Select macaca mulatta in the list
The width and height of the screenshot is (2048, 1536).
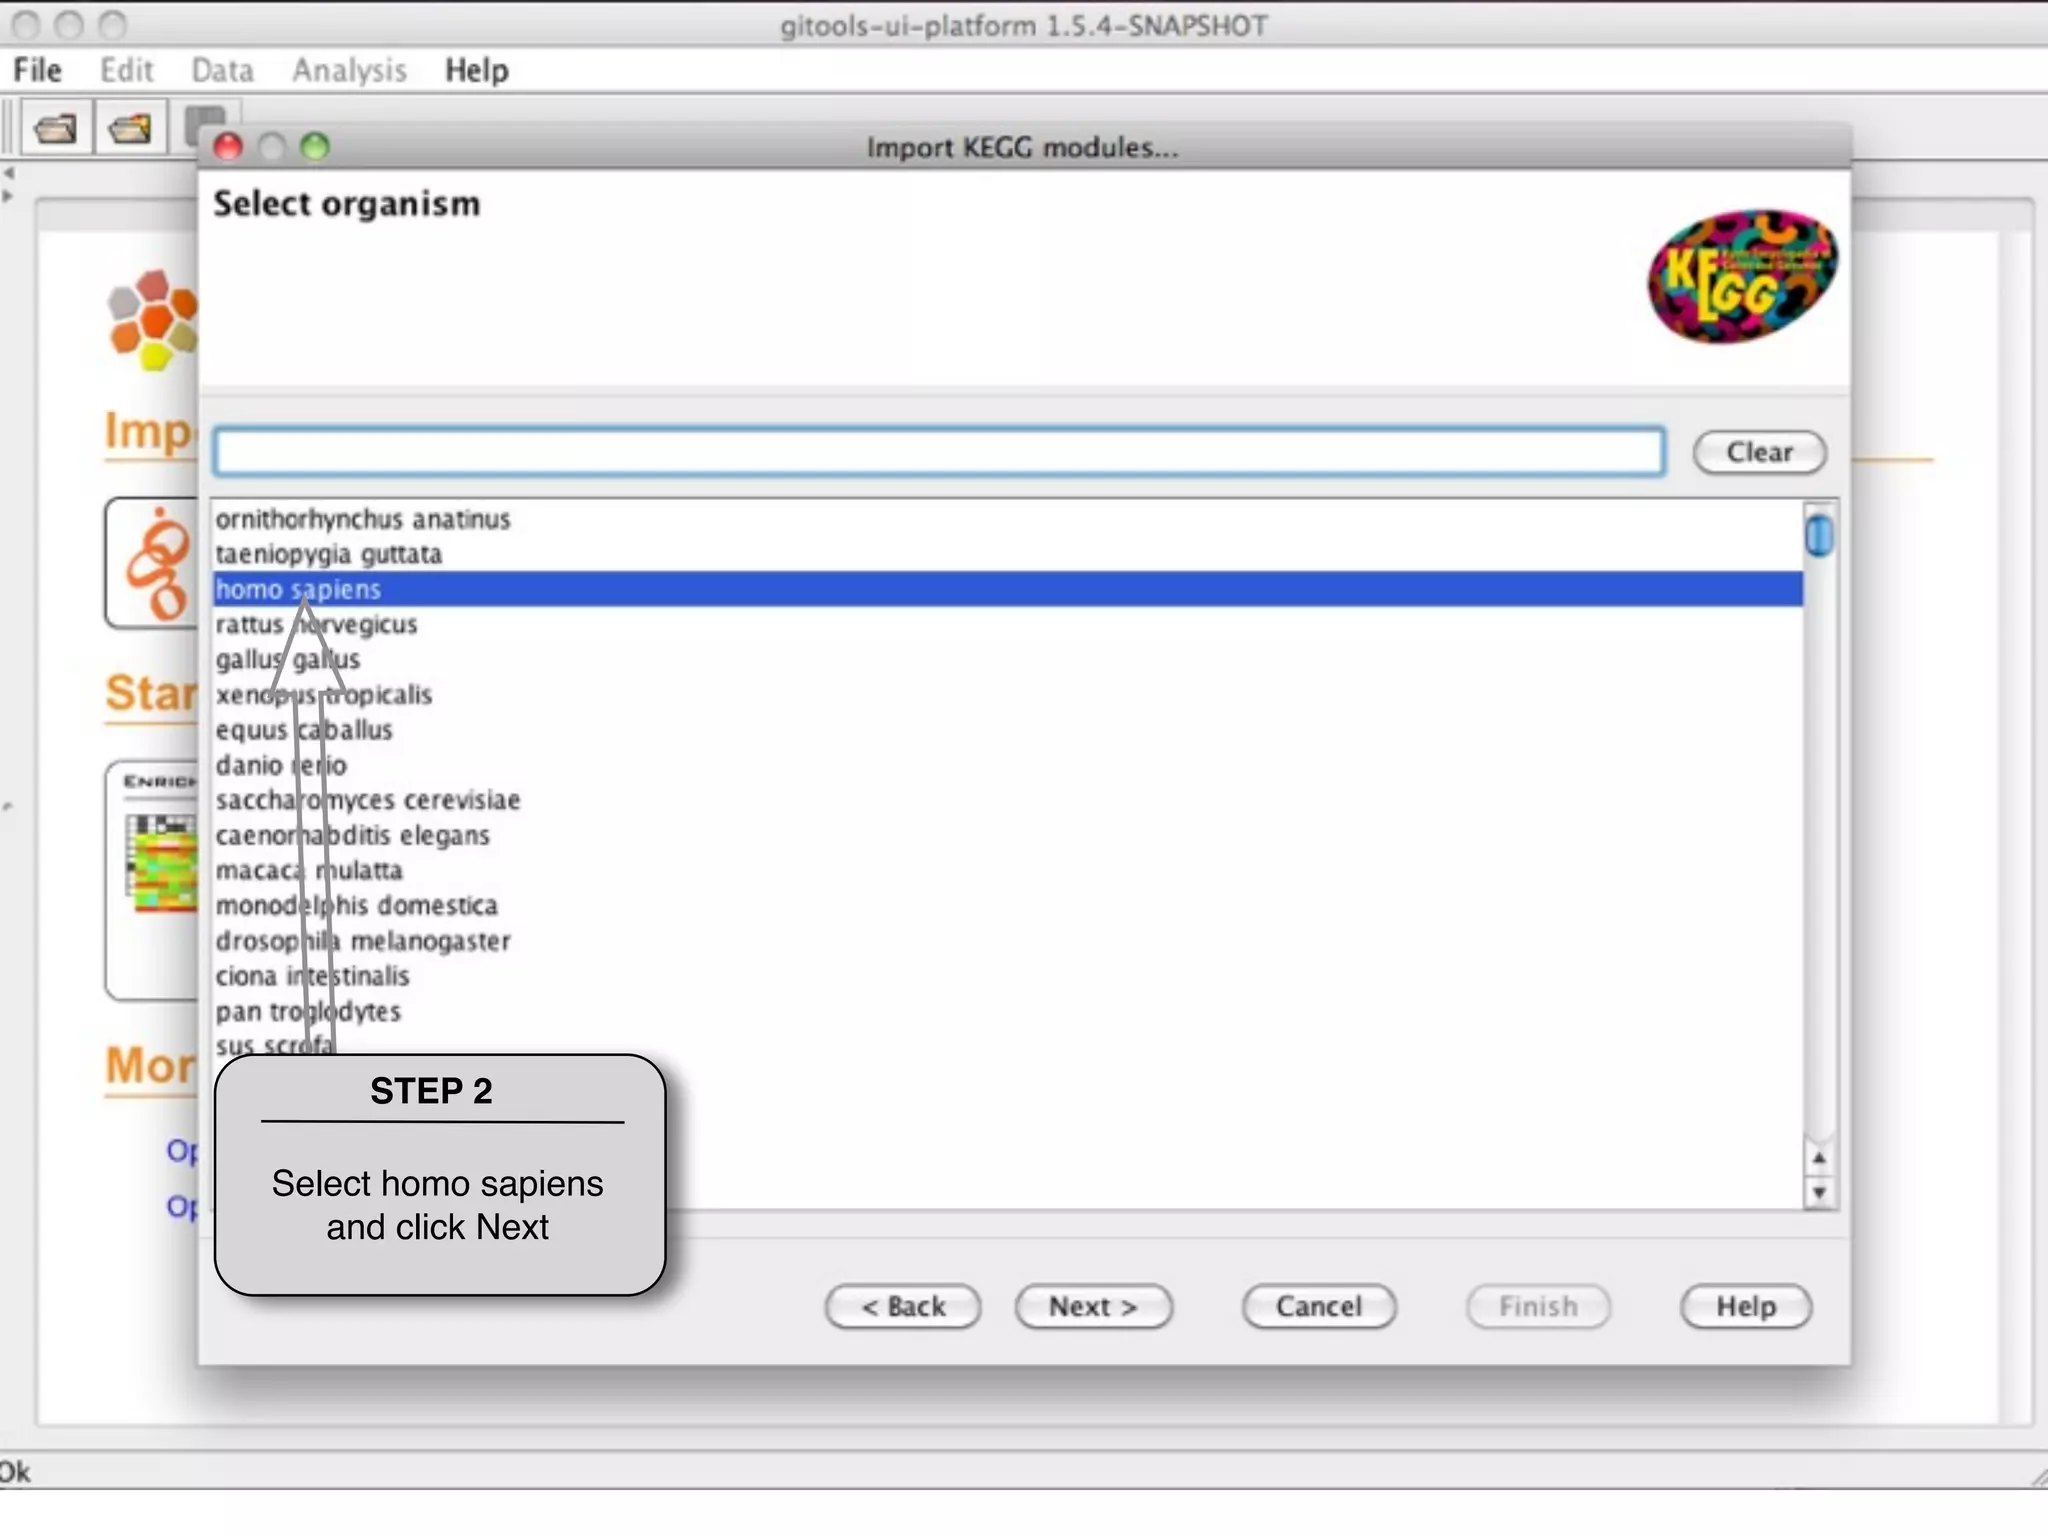tap(1008, 870)
